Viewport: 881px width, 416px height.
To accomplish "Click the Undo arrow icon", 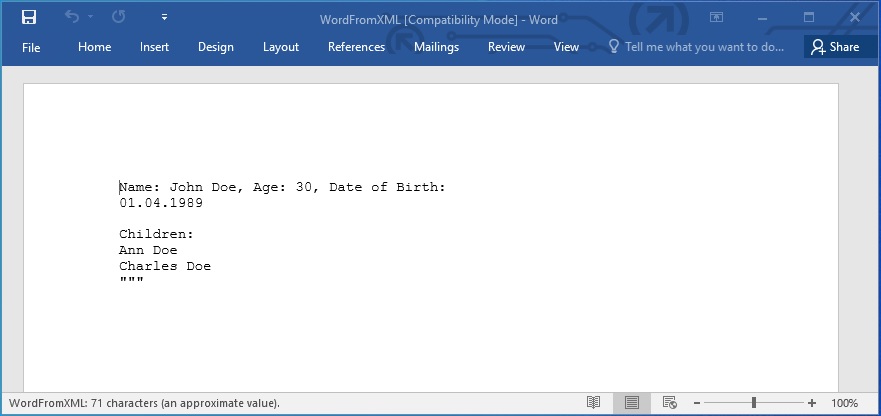I will click(x=72, y=17).
